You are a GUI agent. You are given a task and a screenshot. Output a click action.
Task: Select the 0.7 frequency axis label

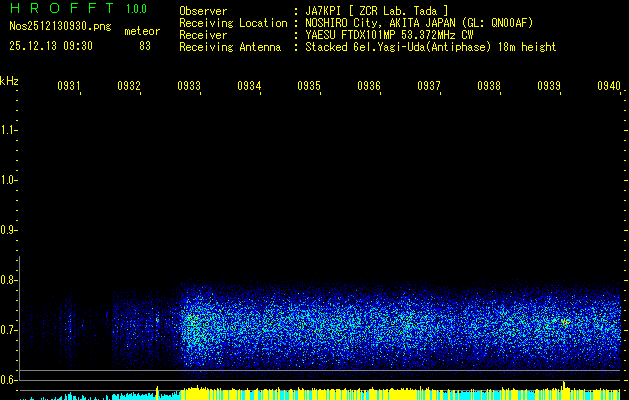tap(9, 329)
